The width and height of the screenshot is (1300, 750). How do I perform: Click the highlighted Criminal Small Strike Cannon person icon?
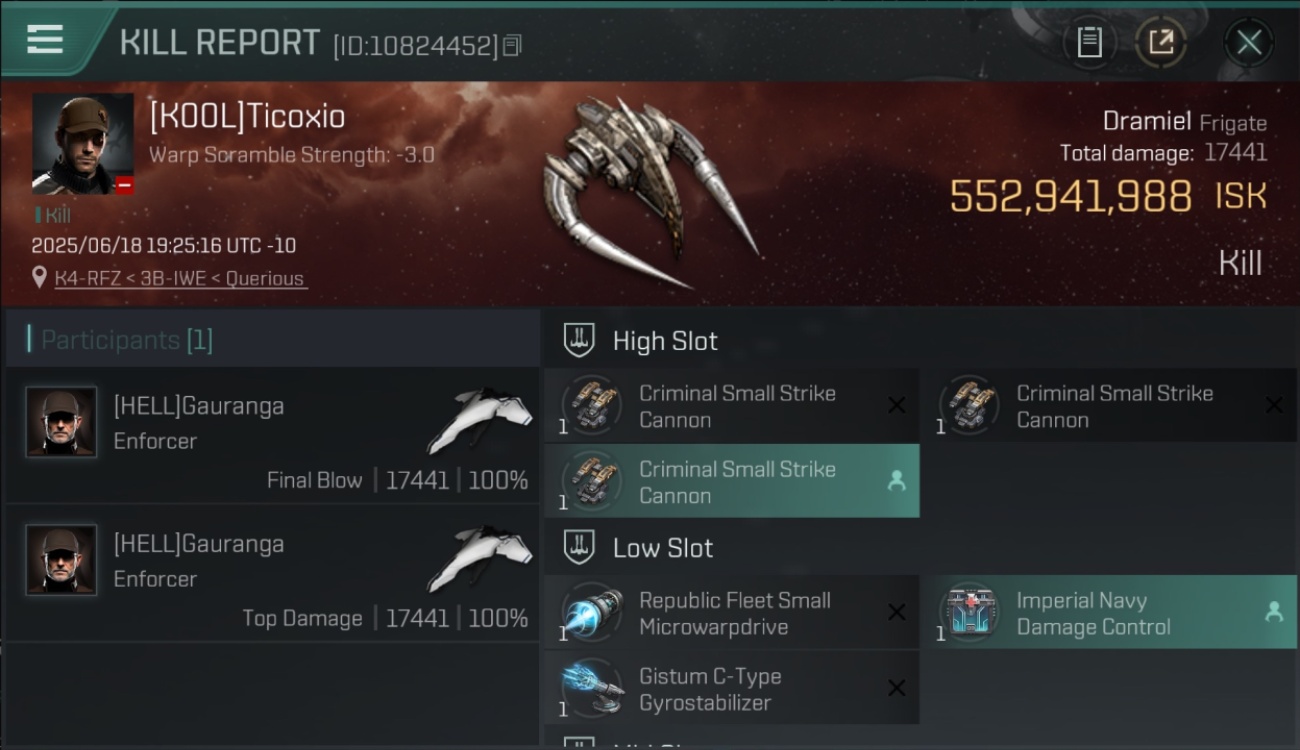(x=897, y=481)
